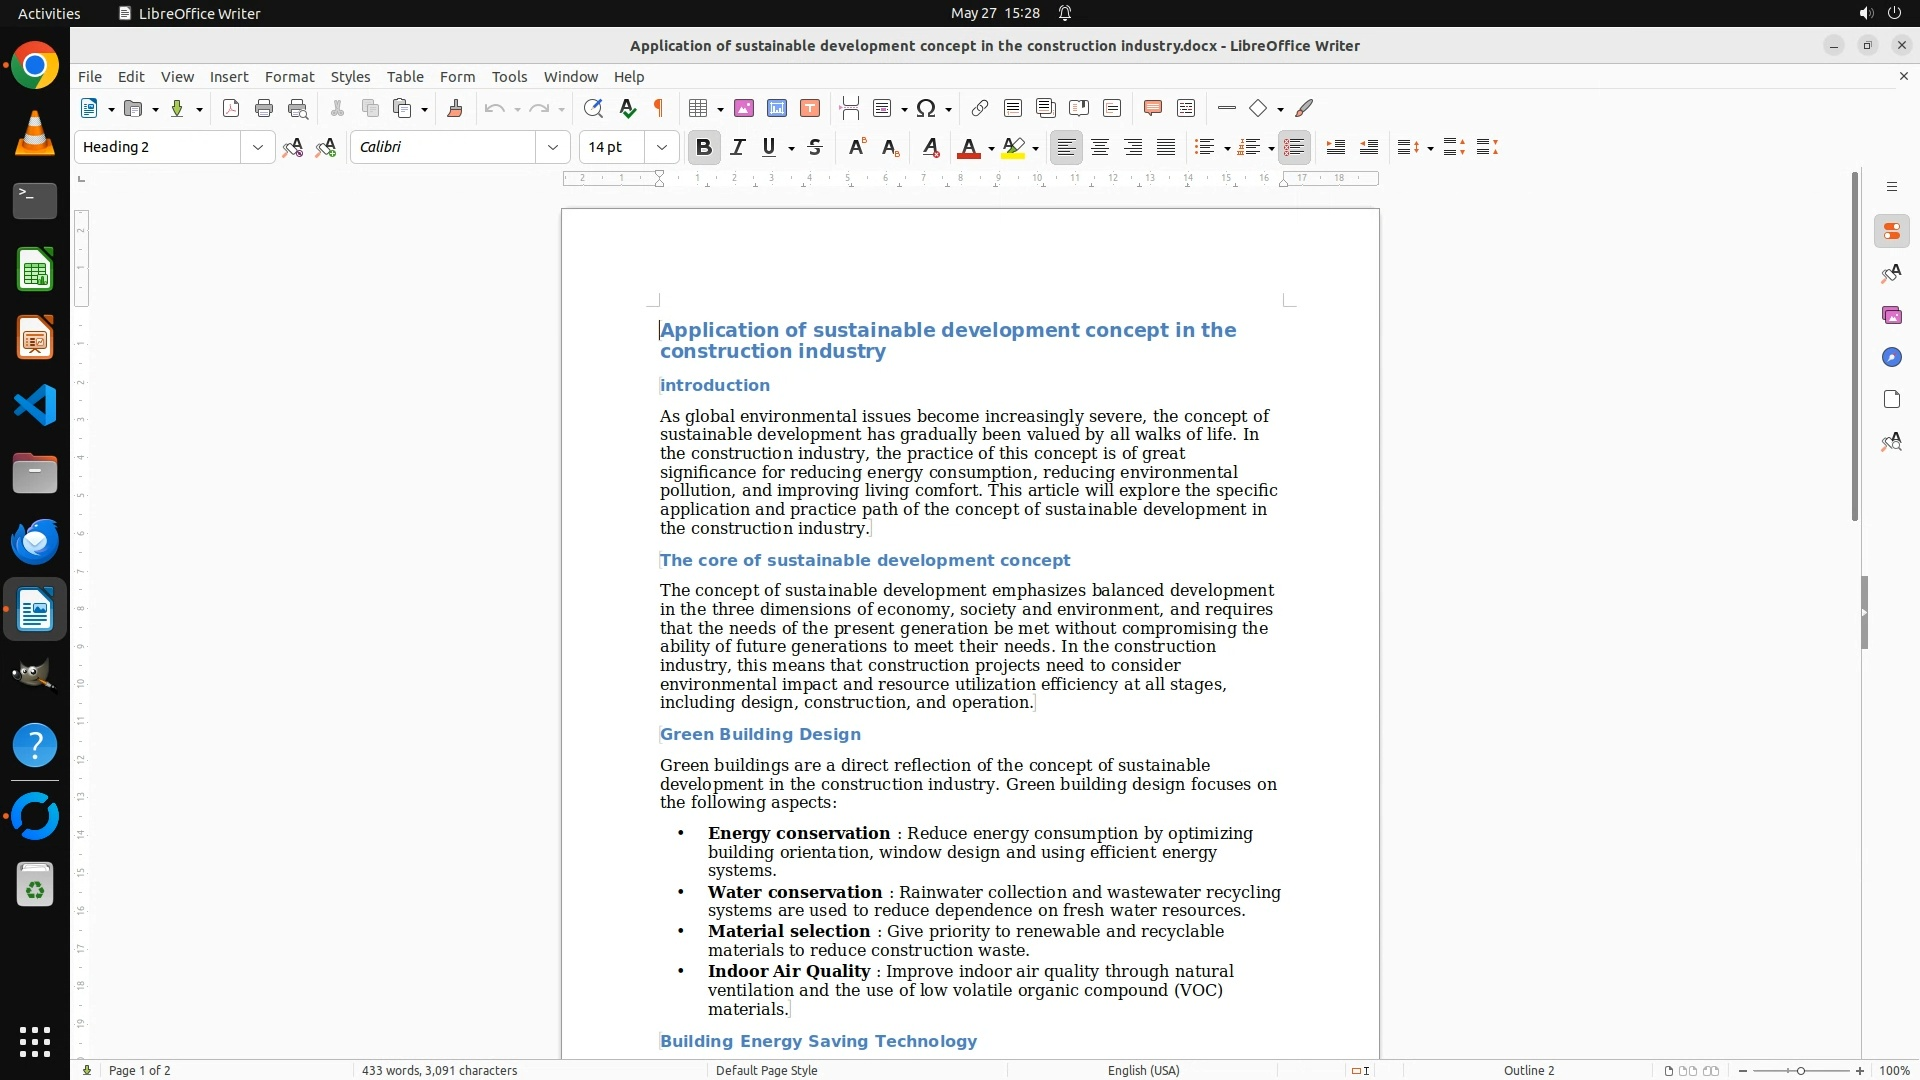Click the Export as PDF icon
Image resolution: width=1920 pixels, height=1080 pixels.
pos(231,108)
